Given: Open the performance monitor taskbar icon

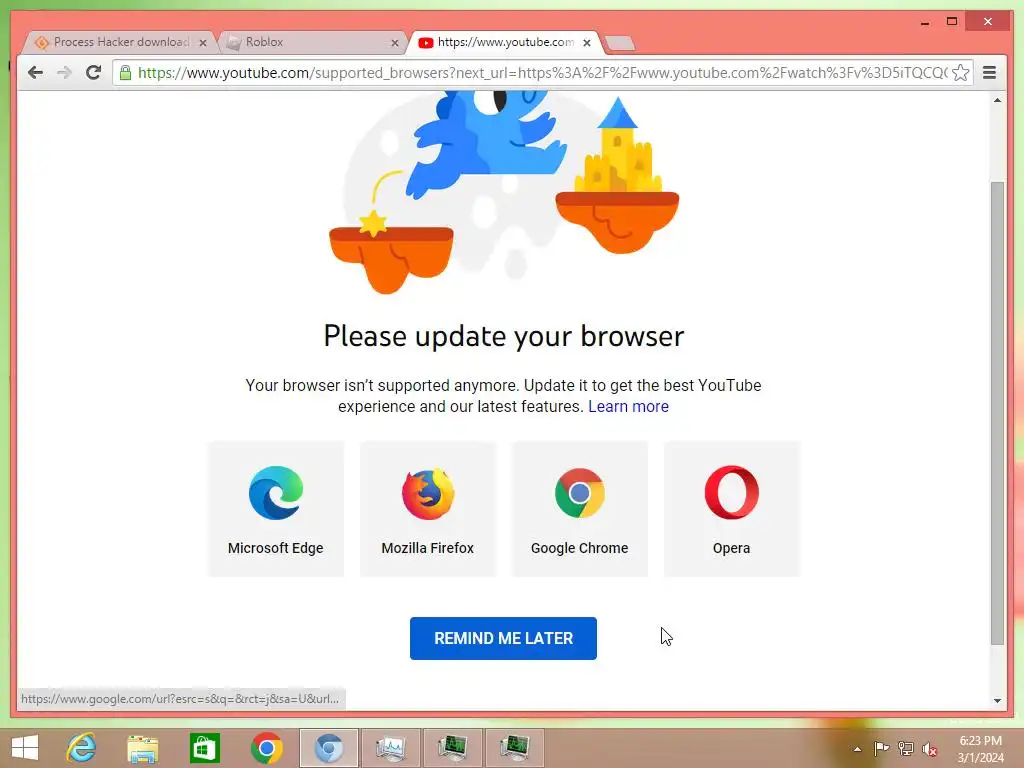Looking at the screenshot, I should pyautogui.click(x=391, y=748).
